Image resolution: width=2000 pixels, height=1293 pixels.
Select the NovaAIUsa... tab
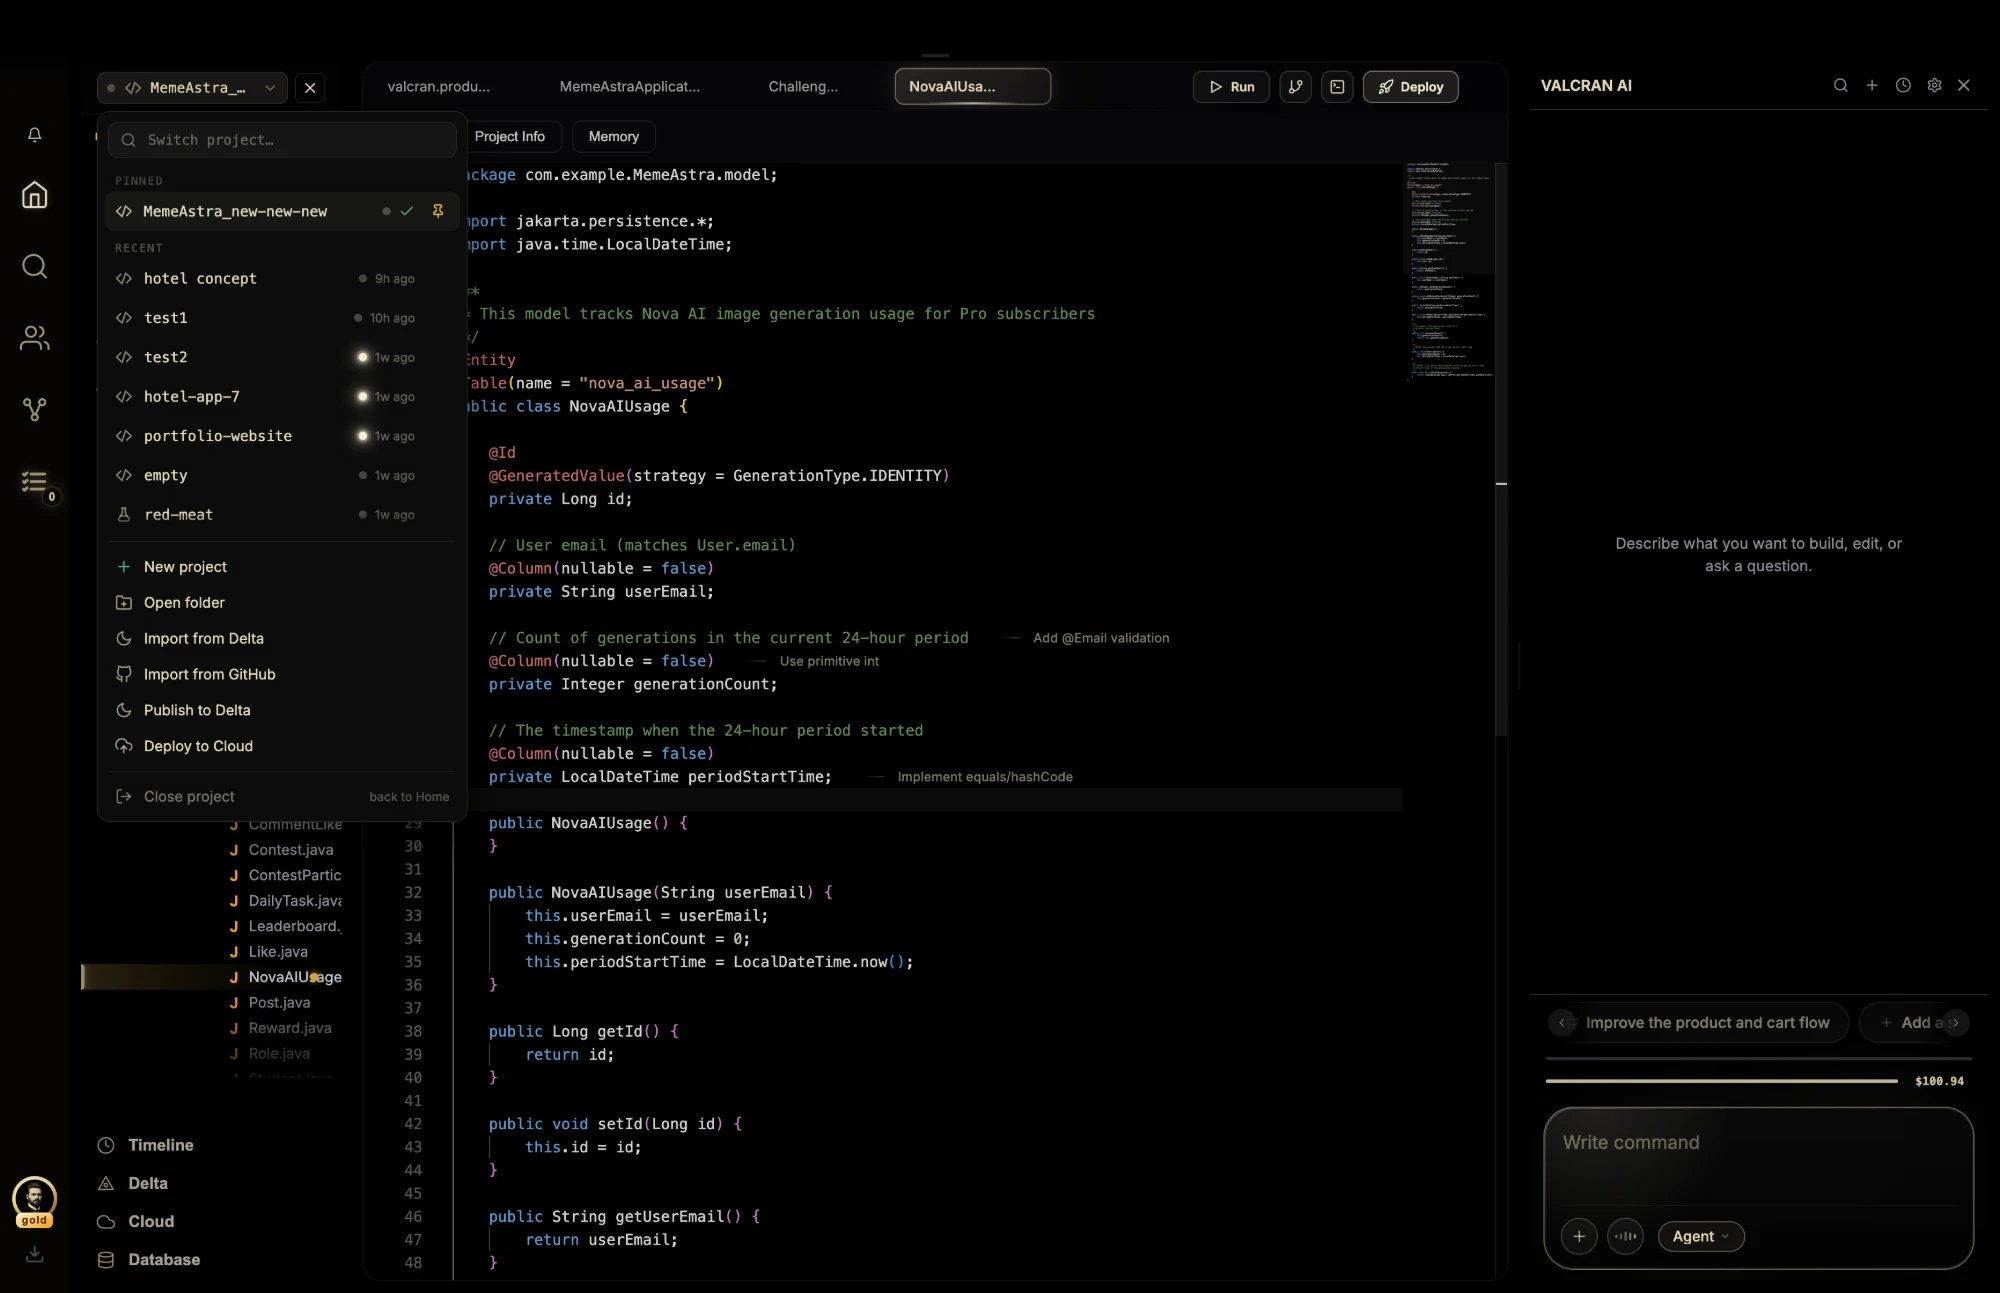(x=972, y=87)
